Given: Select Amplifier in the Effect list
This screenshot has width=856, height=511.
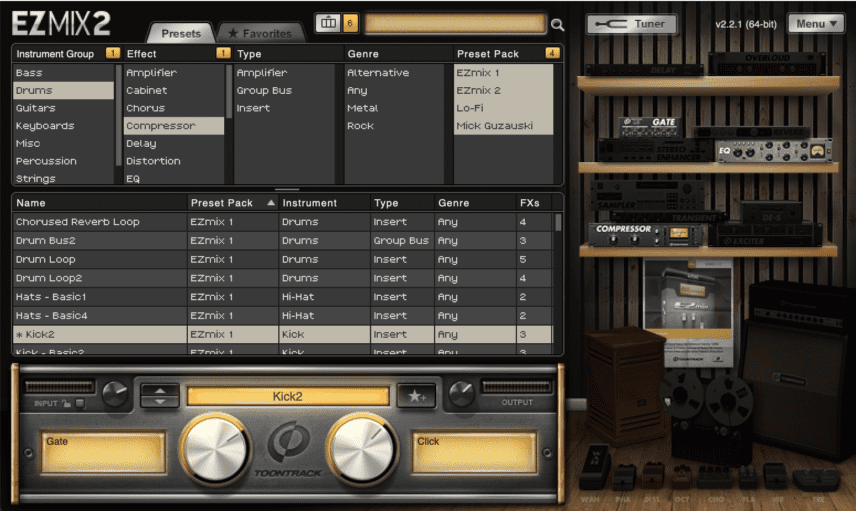Looking at the screenshot, I should click(x=174, y=73).
